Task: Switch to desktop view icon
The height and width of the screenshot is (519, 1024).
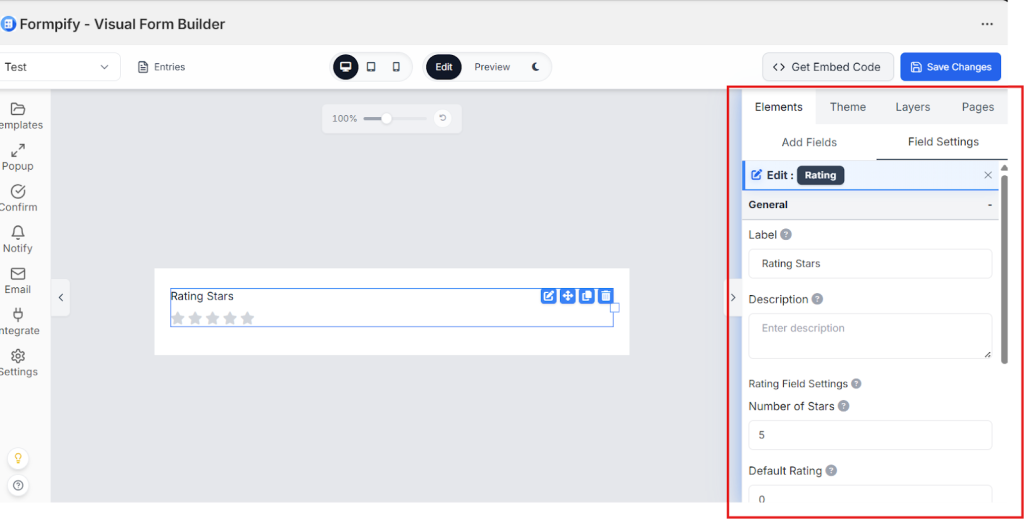Action: [346, 67]
